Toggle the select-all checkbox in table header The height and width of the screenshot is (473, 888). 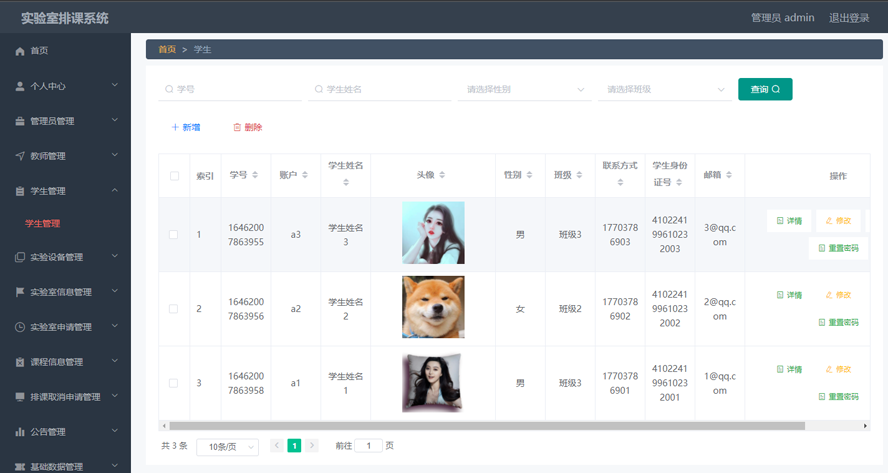(174, 176)
